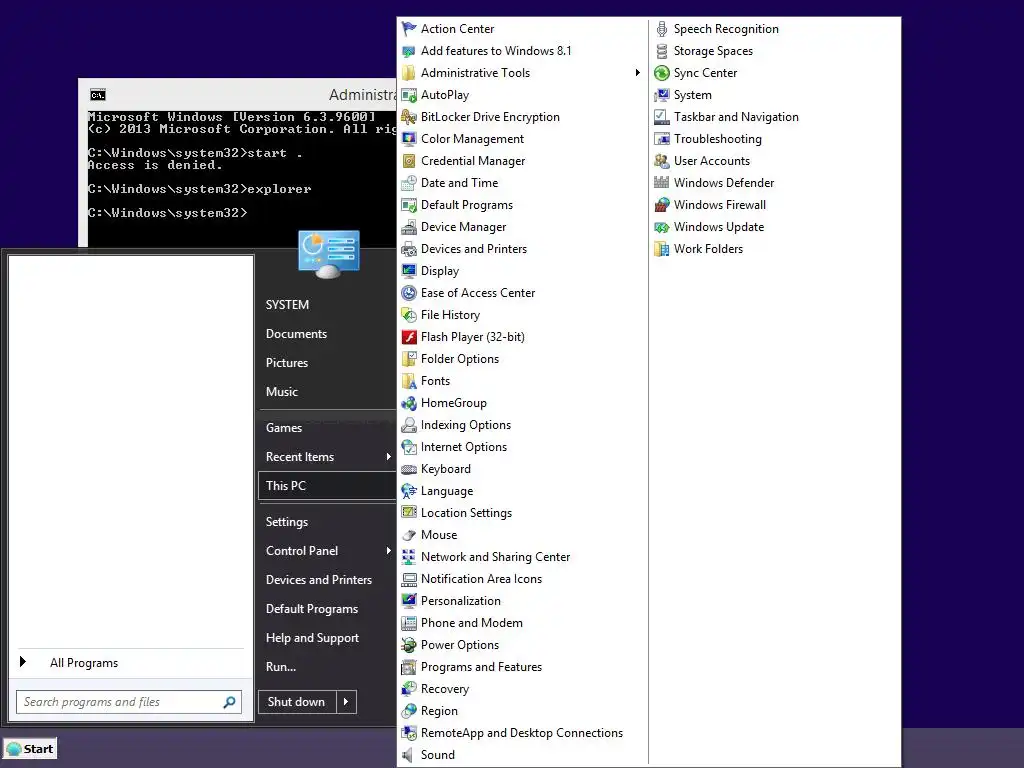Screen dimensions: 1024x768
Task: Expand the Control Panel submenu arrow
Action: pos(389,551)
